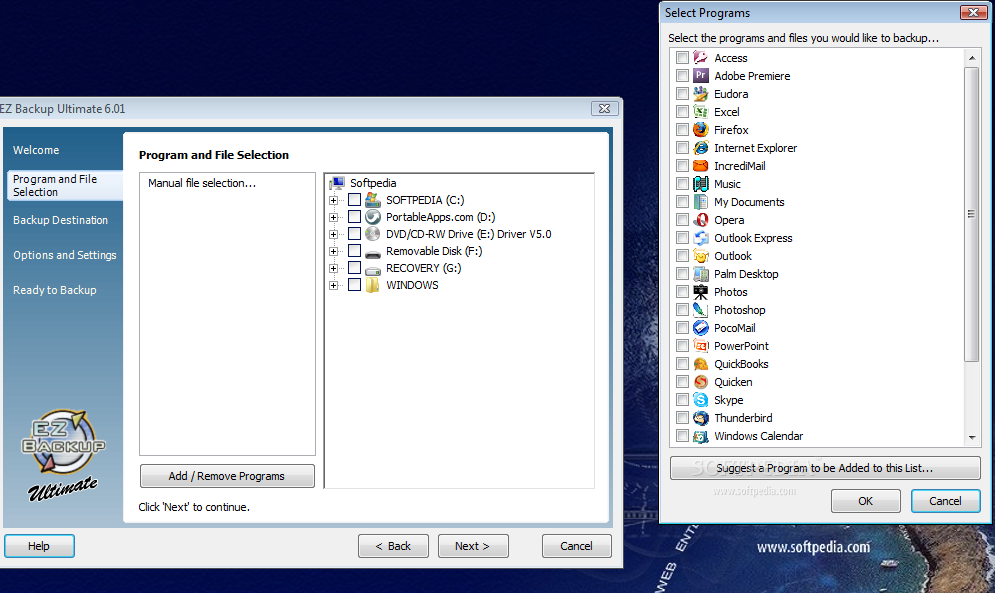Image resolution: width=995 pixels, height=593 pixels.
Task: Expand the Removable Disk (F:) node
Action: point(333,251)
